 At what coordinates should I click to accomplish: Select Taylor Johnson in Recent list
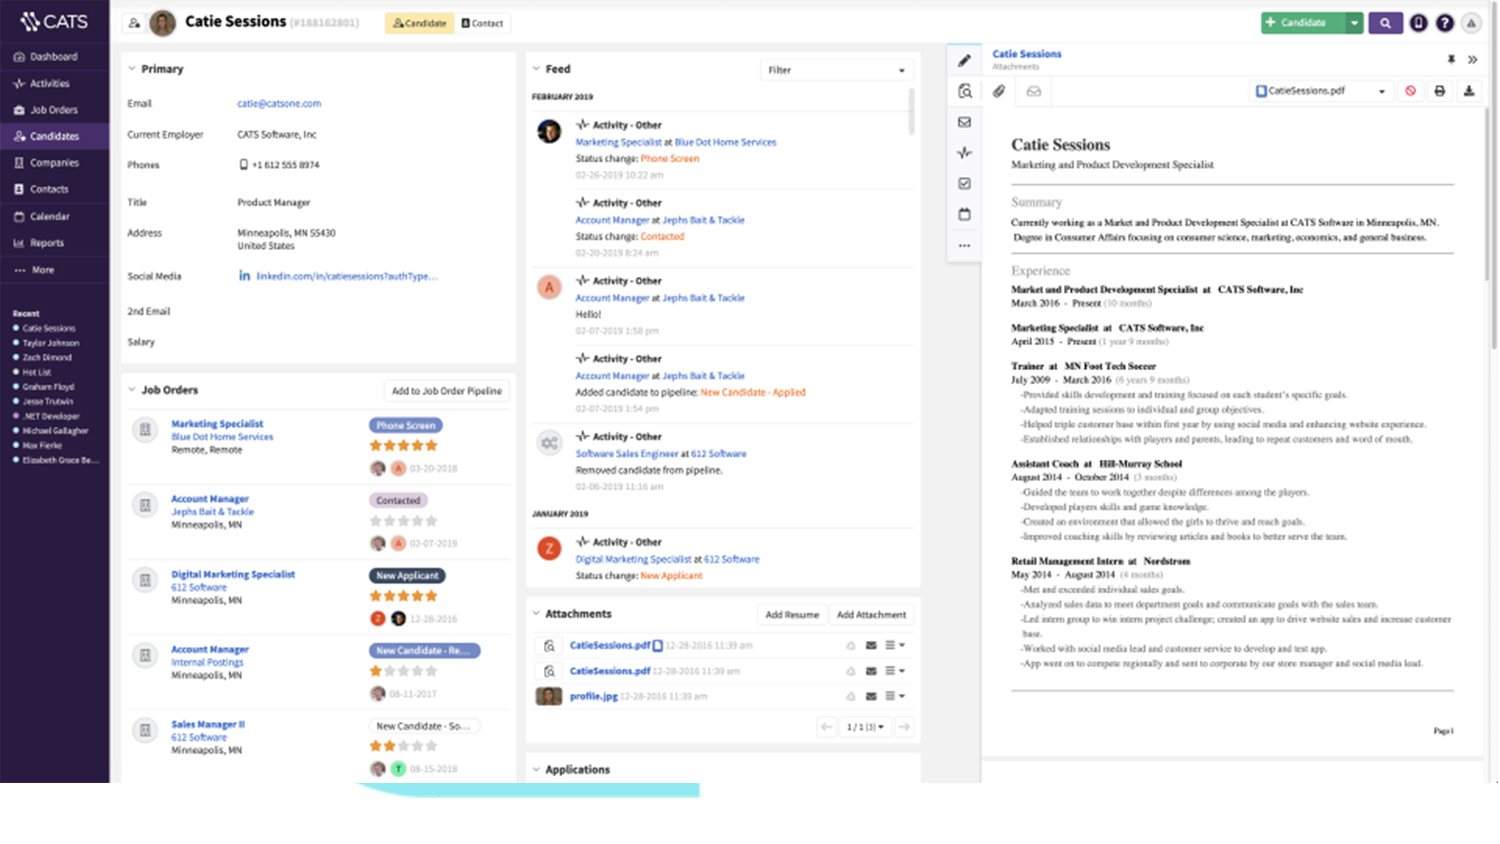coord(51,343)
